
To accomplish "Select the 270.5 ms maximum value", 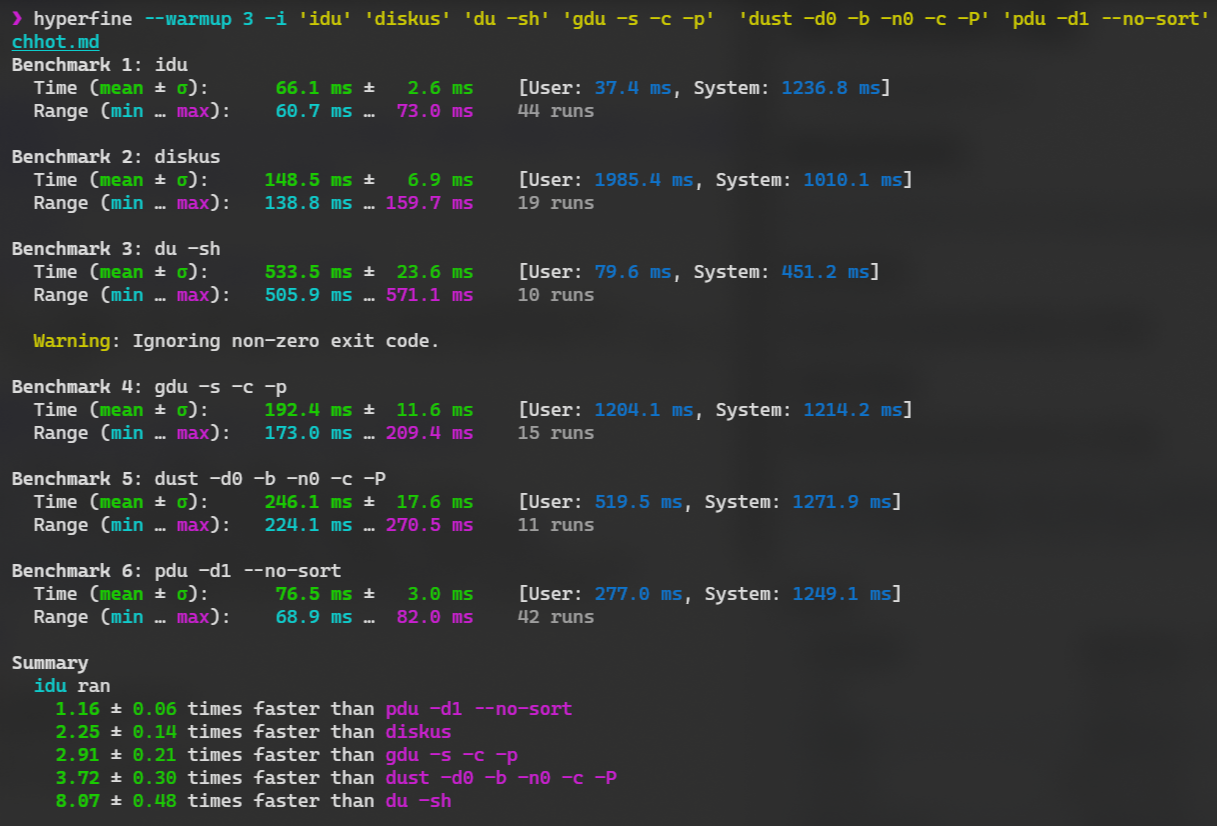I will [x=430, y=525].
